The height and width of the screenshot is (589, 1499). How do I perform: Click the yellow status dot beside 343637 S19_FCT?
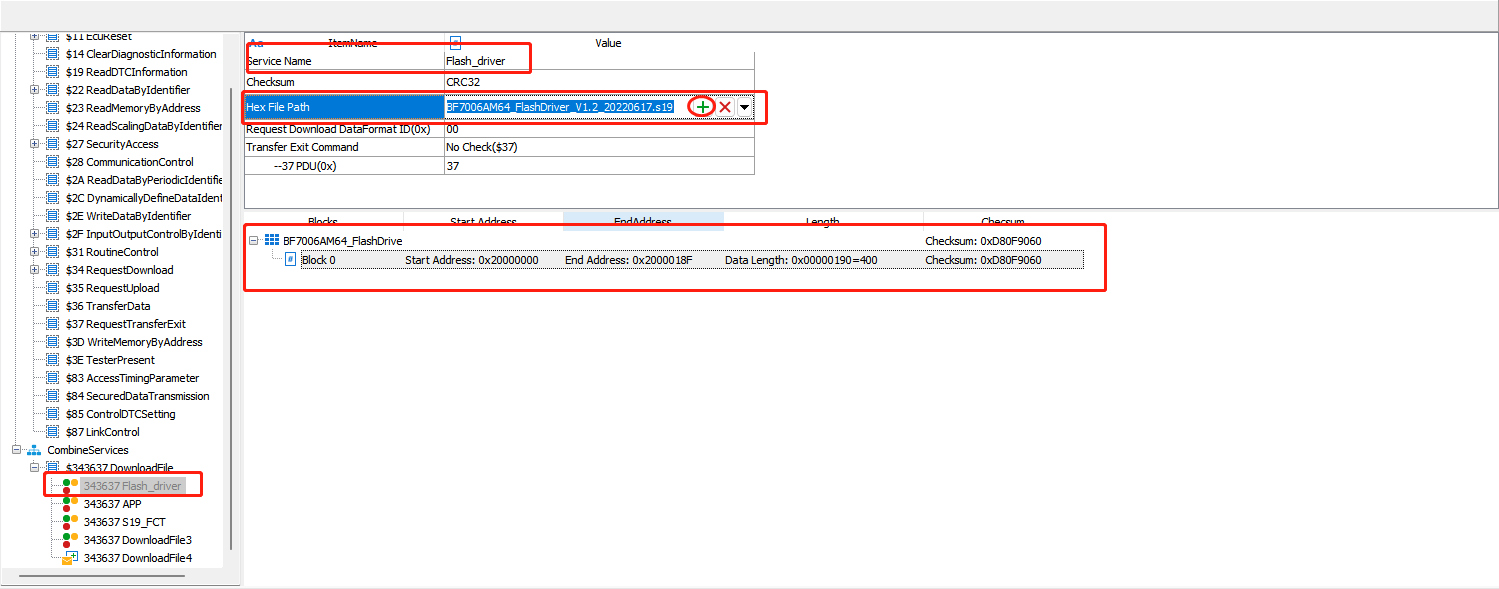[x=73, y=518]
